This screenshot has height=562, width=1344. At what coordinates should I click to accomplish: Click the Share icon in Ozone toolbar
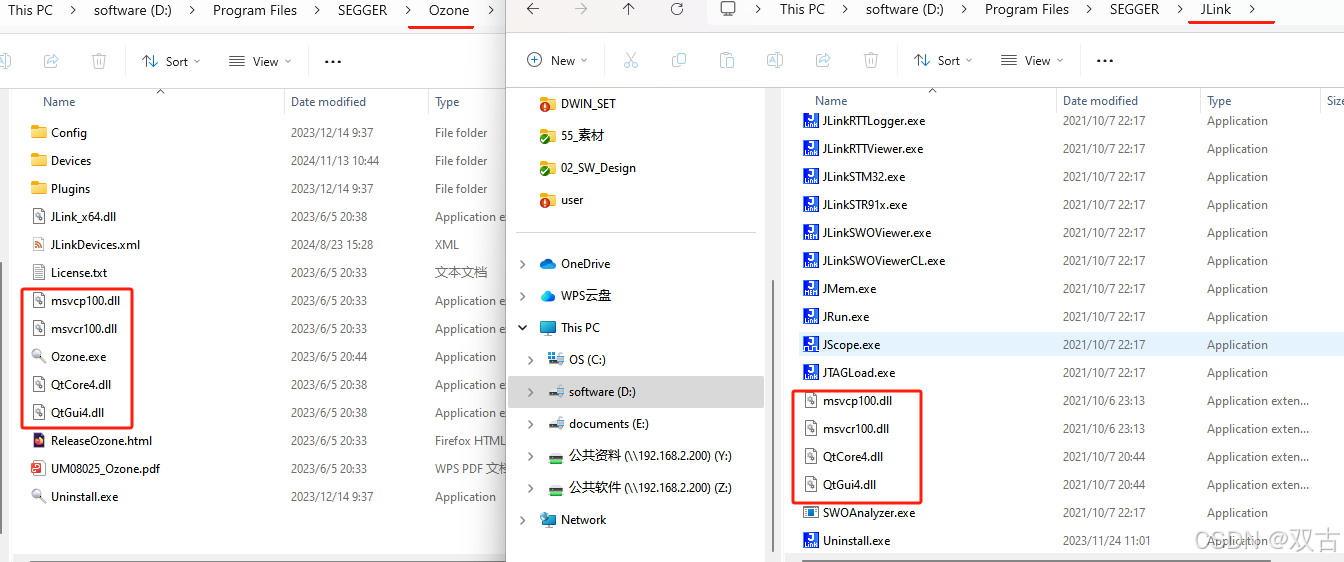click(x=51, y=61)
